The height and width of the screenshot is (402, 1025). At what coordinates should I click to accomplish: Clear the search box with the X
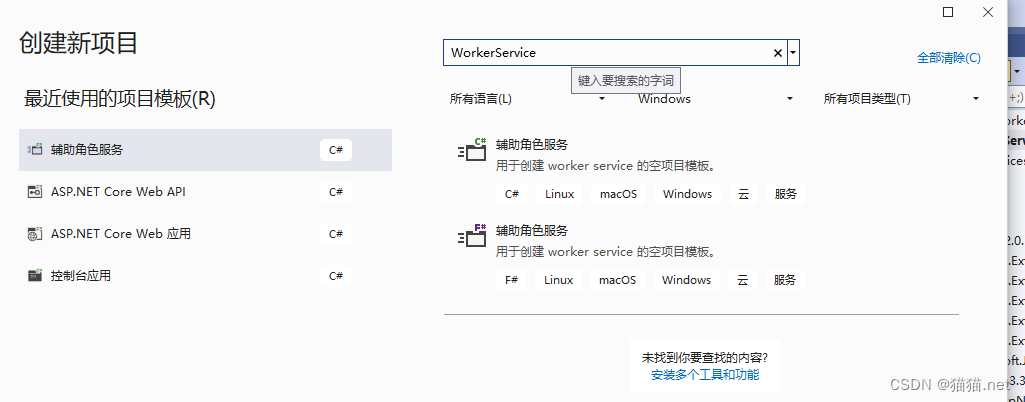[x=778, y=53]
